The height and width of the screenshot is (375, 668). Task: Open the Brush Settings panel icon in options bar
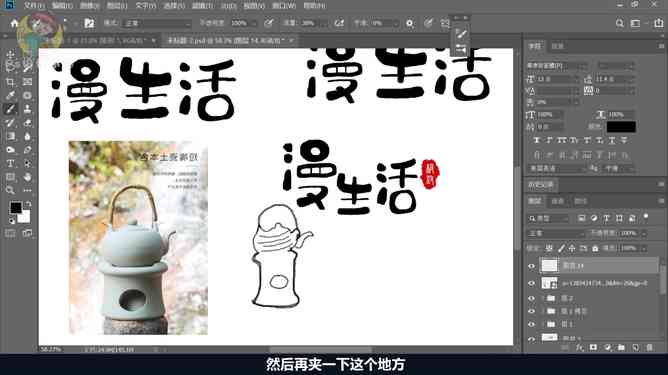point(89,23)
